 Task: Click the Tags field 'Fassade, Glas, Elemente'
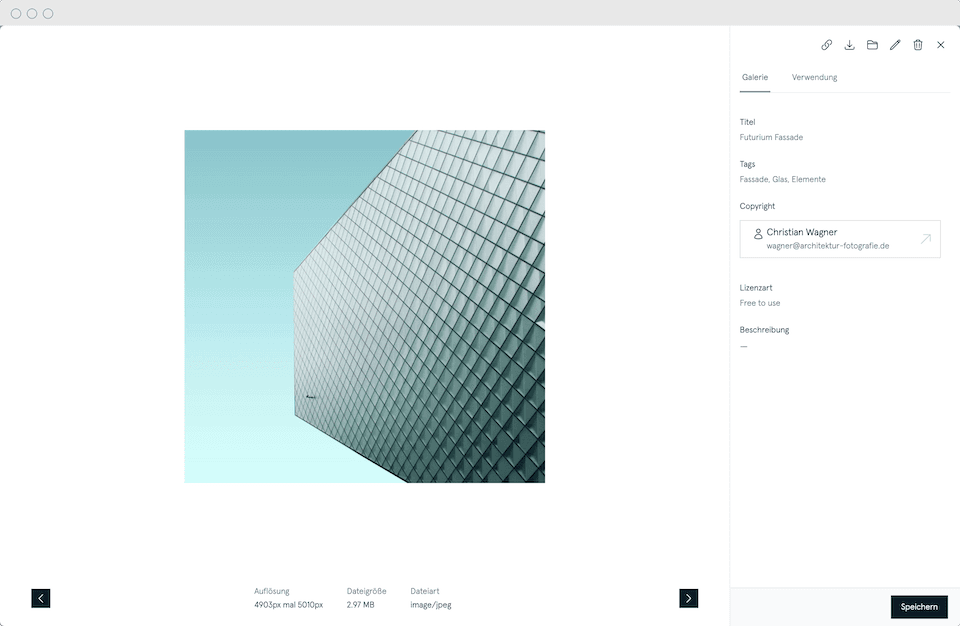[x=782, y=179]
